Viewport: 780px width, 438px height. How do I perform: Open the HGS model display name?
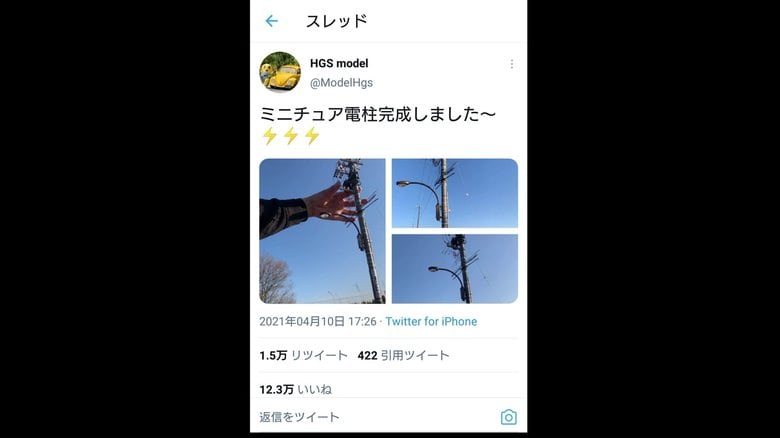pyautogui.click(x=339, y=63)
